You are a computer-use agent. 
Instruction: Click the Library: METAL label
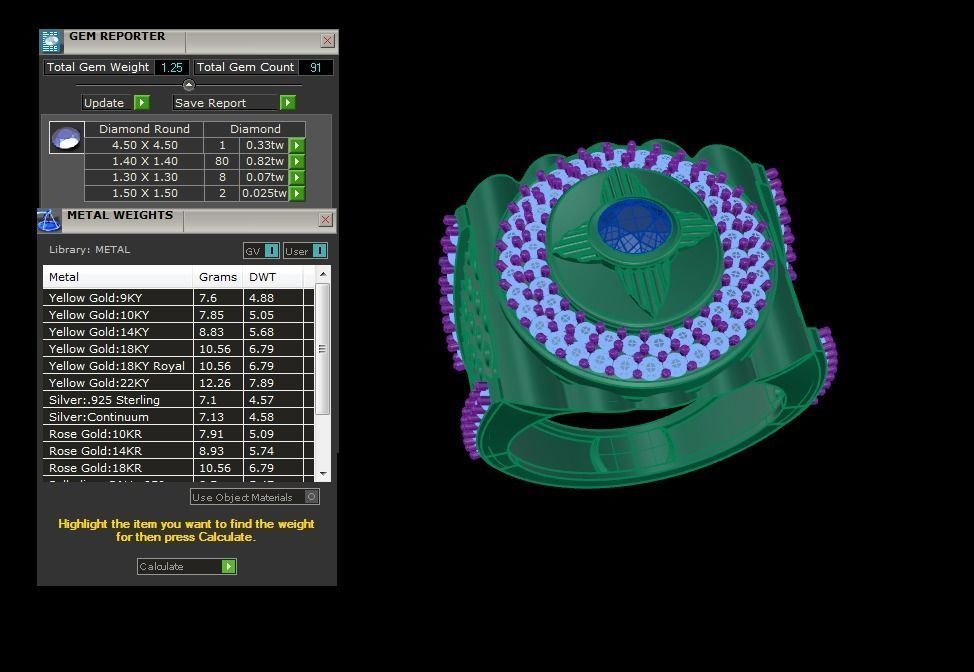point(89,250)
